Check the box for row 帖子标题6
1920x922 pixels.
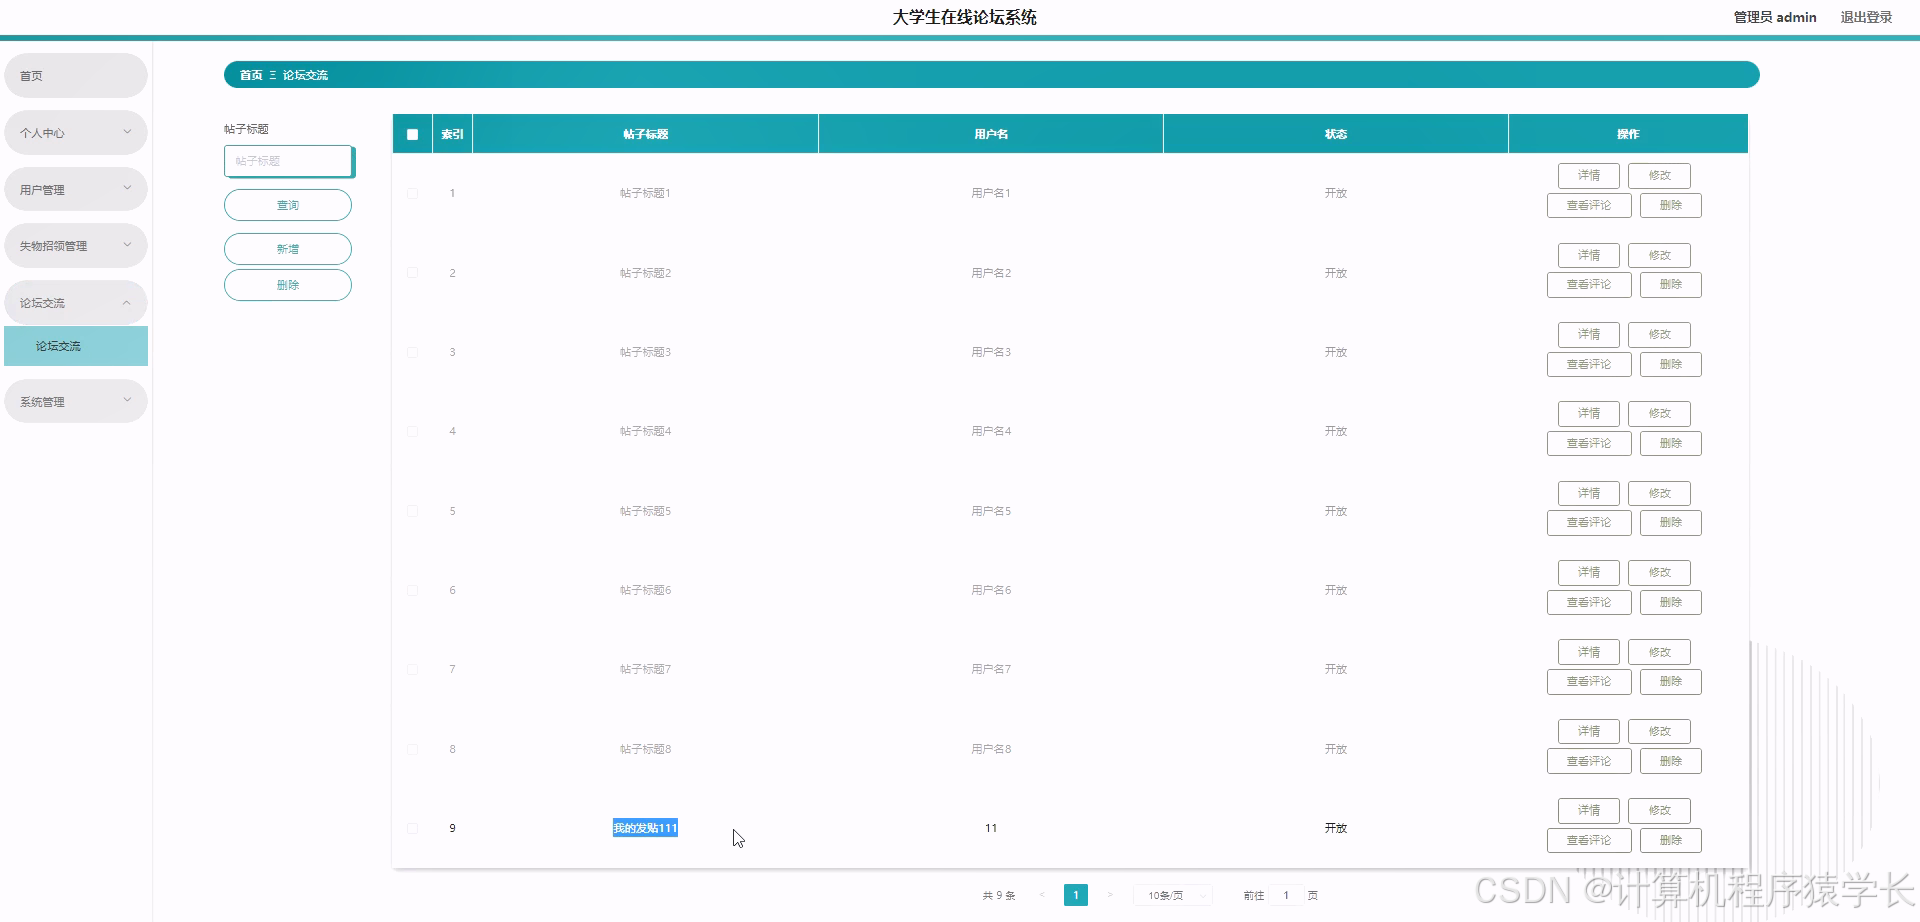click(x=412, y=590)
